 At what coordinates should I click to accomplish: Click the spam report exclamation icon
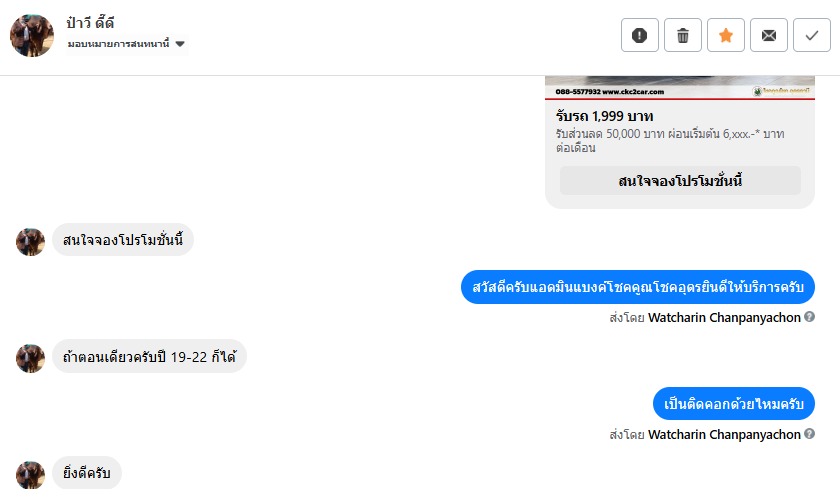(x=640, y=35)
